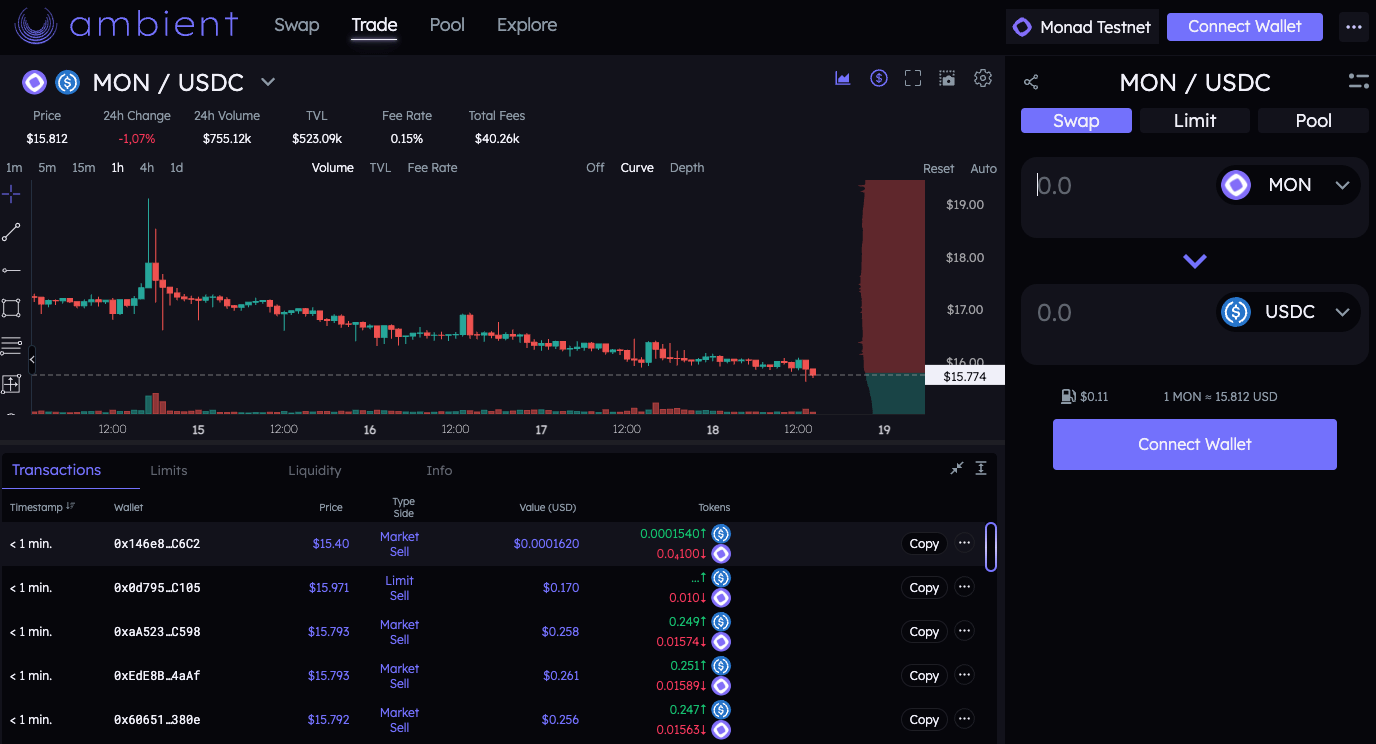Select the crosshair cursor tool
Screen dimensions: 1376x744
coord(12,193)
